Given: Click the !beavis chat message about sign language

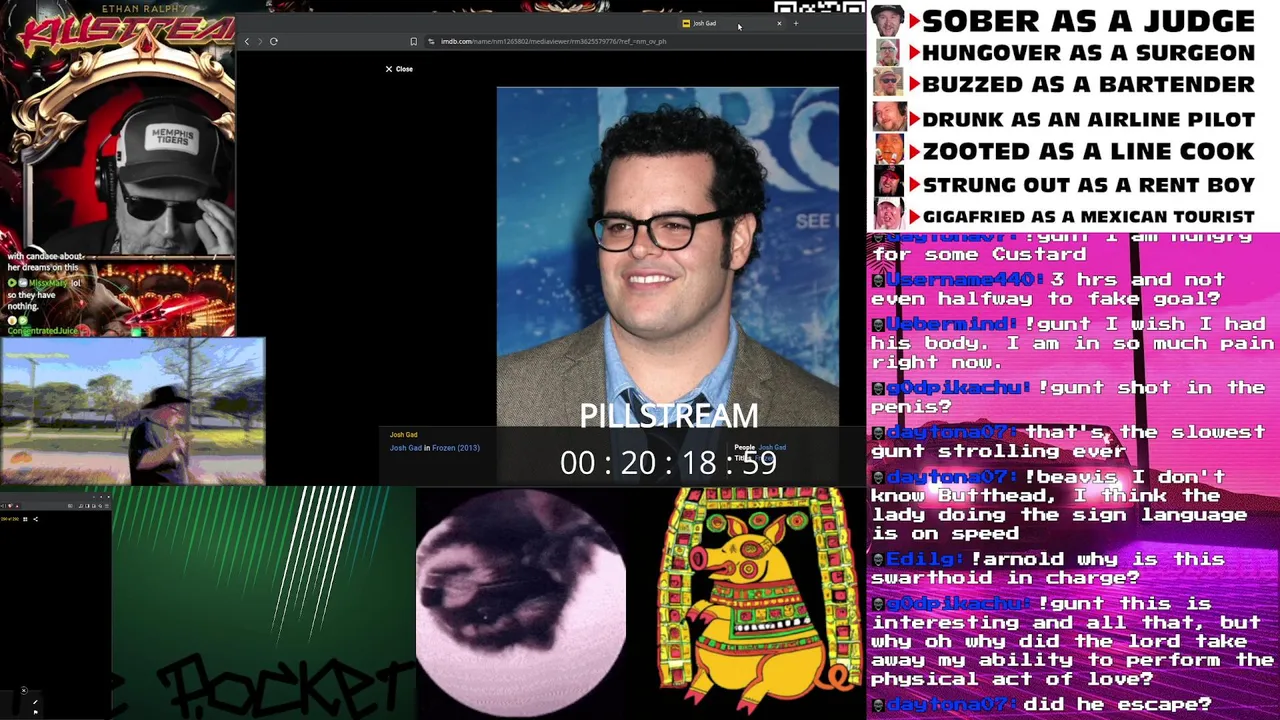Looking at the screenshot, I should (x=1060, y=505).
